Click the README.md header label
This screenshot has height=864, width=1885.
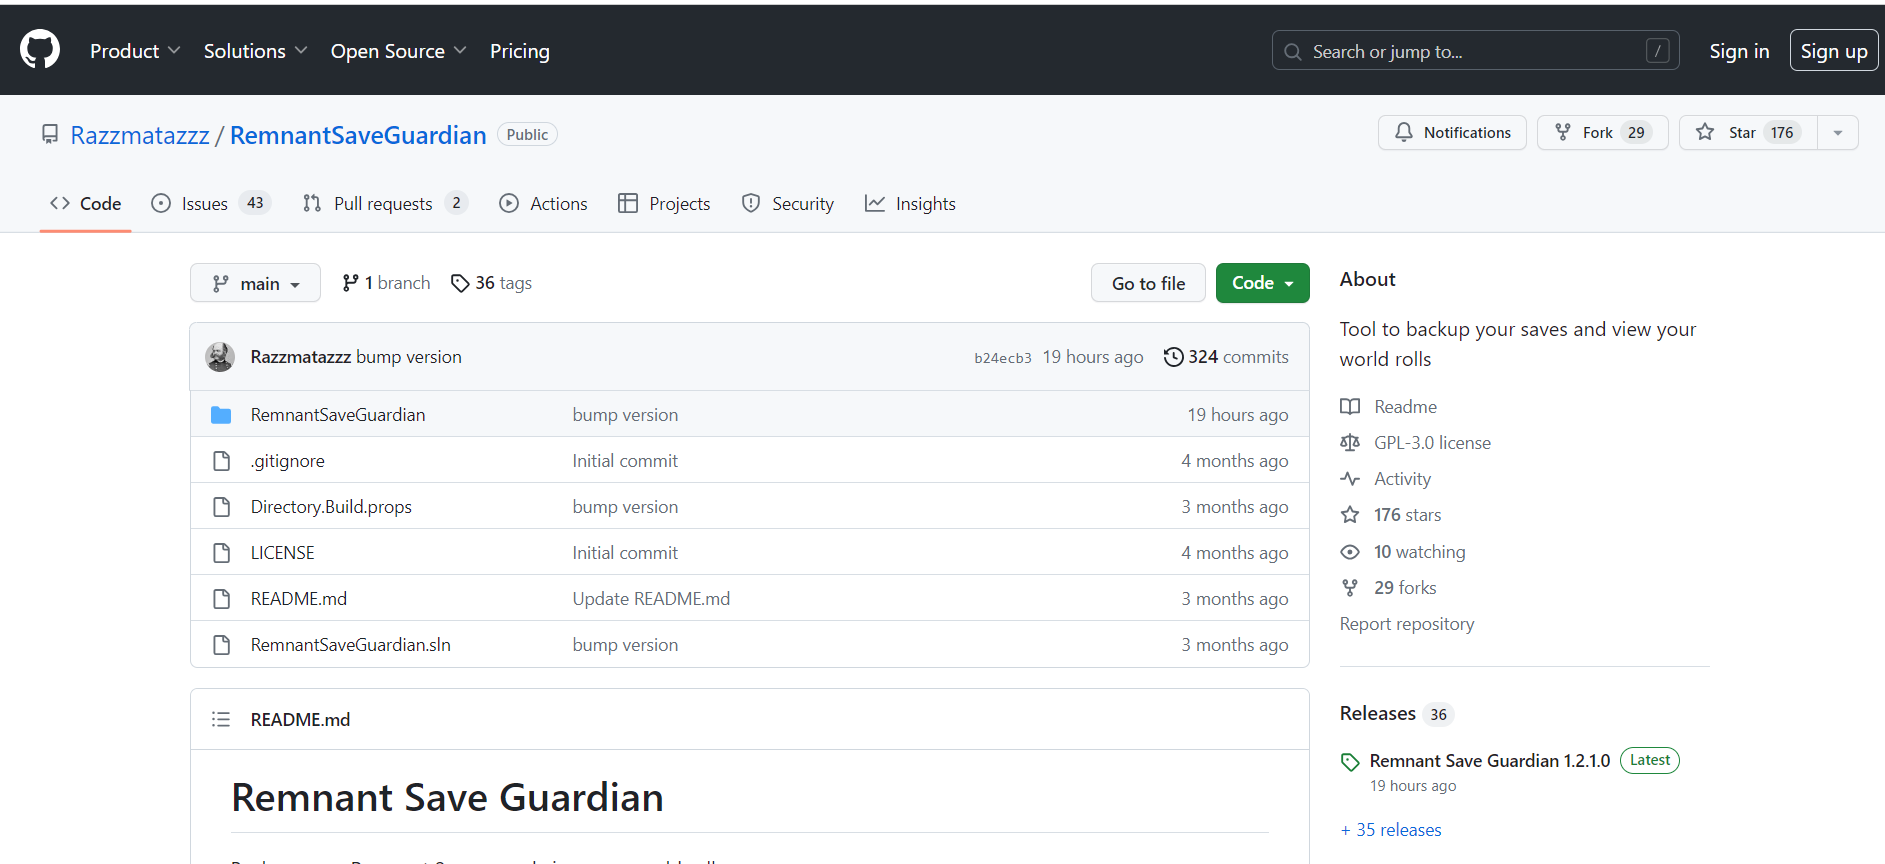[x=300, y=720]
